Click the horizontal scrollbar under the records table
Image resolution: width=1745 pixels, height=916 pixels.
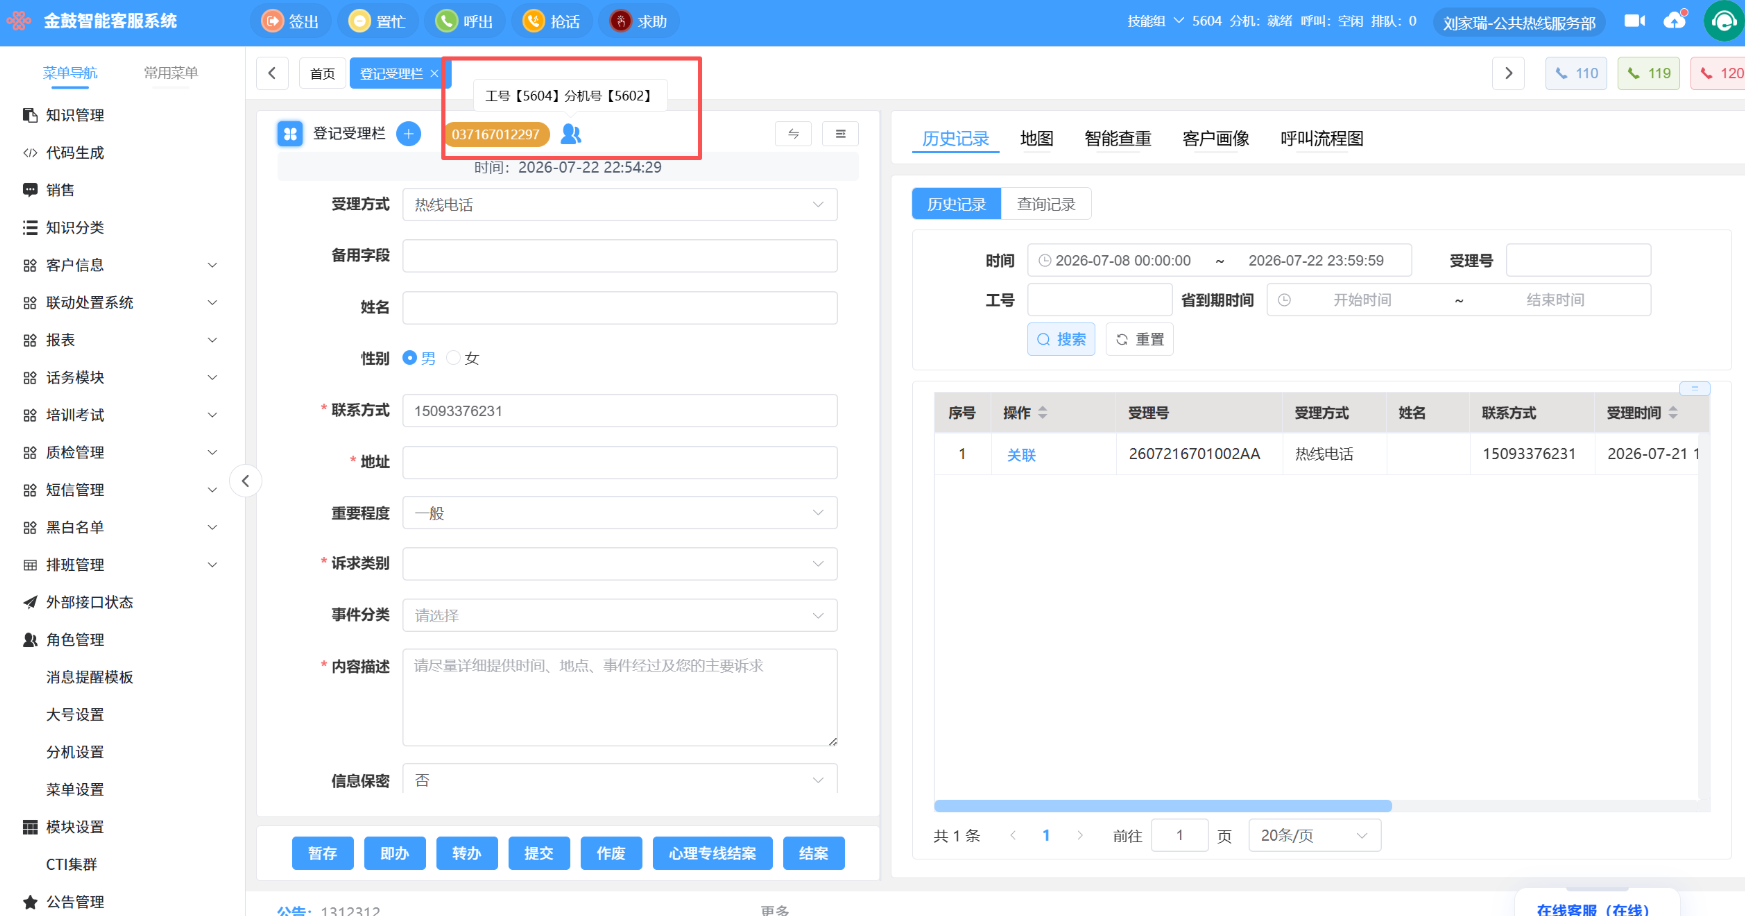[1163, 806]
